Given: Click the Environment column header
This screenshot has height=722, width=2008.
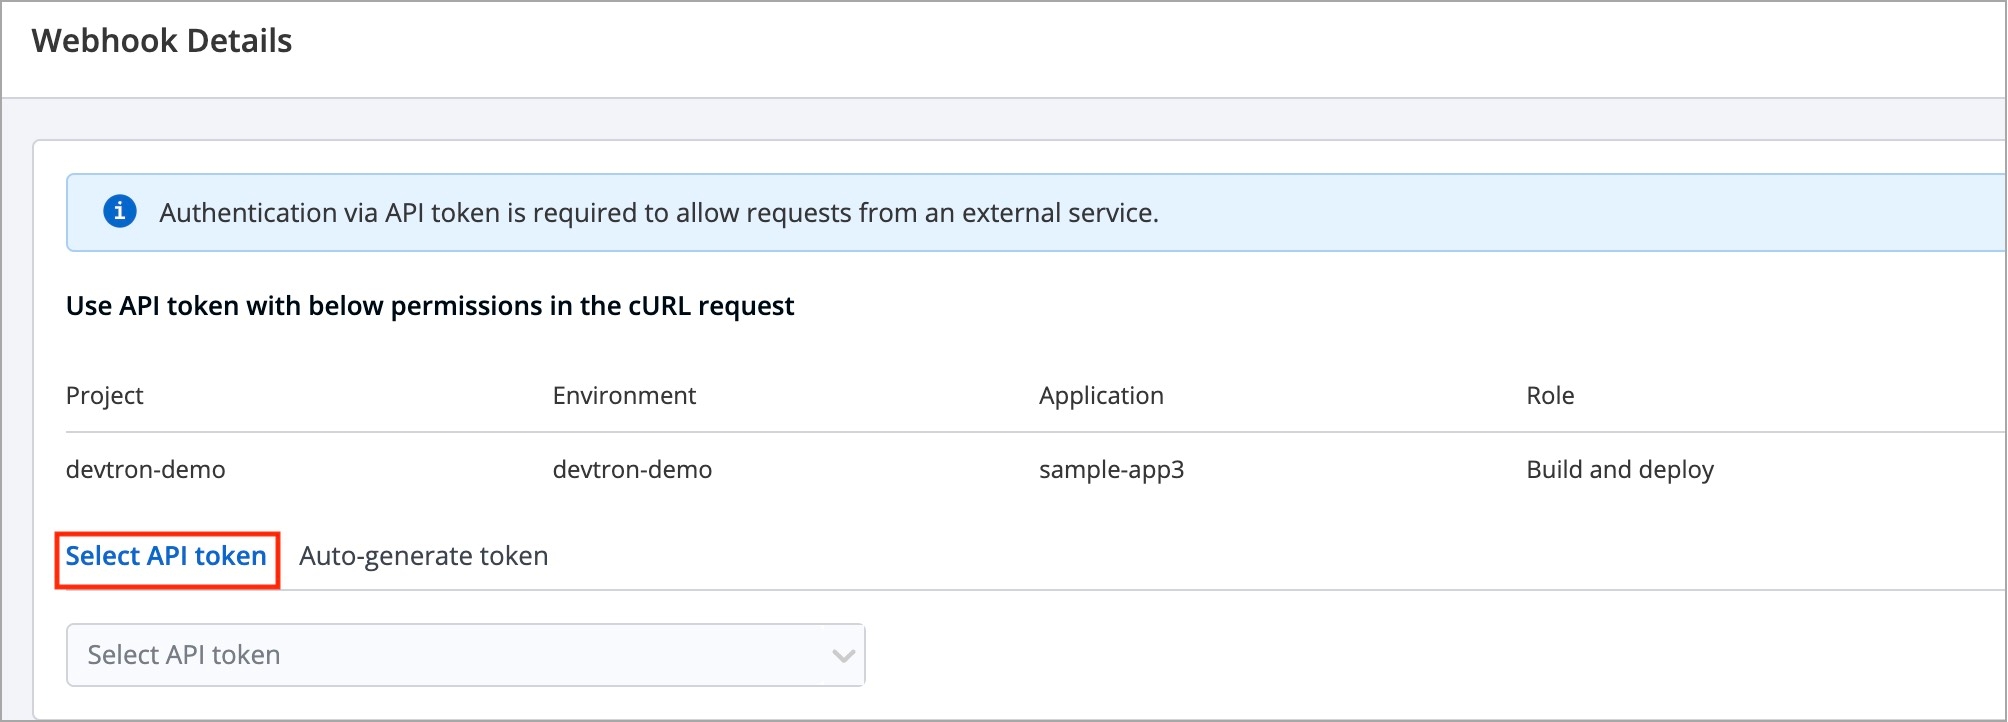Looking at the screenshot, I should [624, 396].
